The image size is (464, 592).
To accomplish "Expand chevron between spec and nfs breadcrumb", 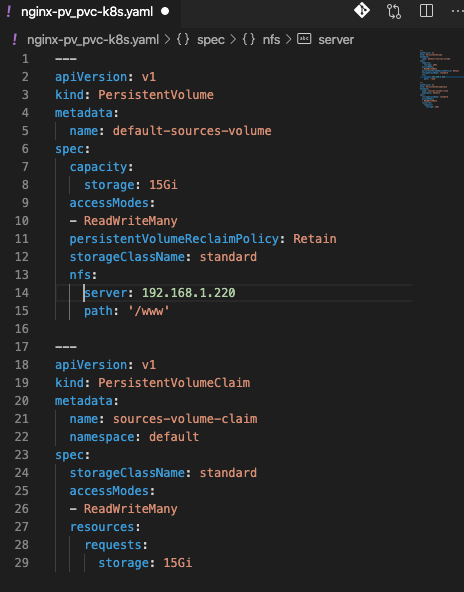I will click(x=233, y=39).
